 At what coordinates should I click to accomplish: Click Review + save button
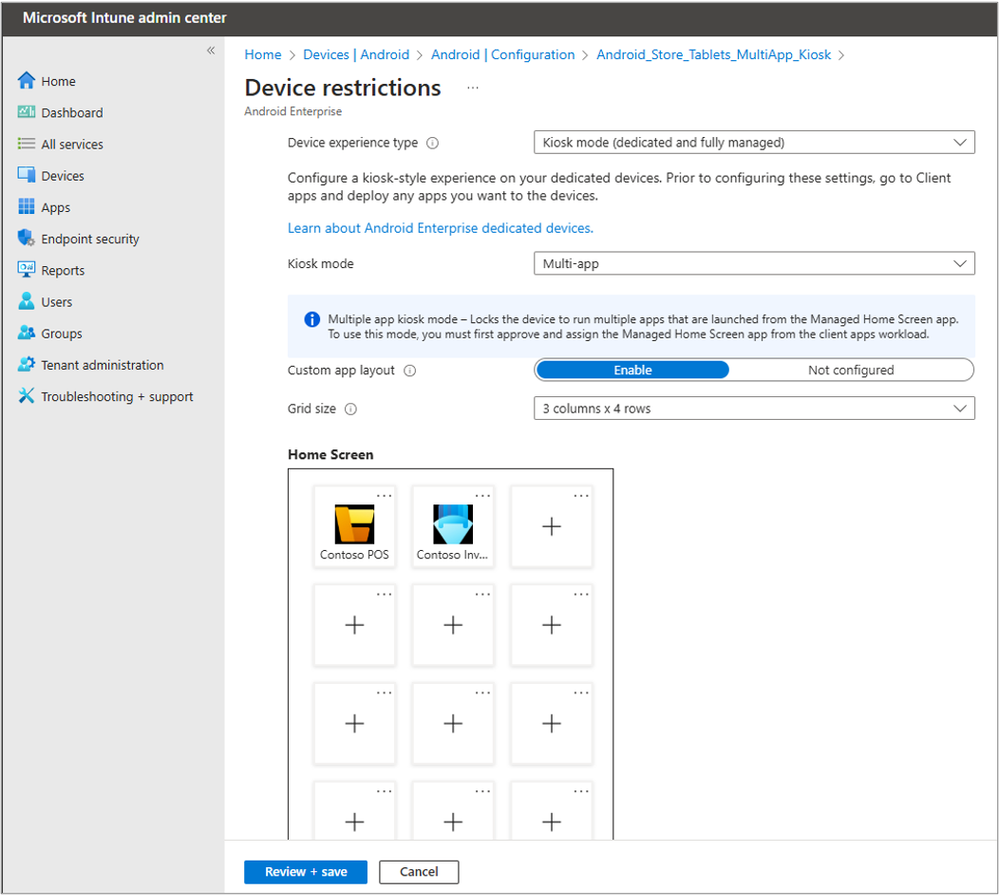pos(306,872)
